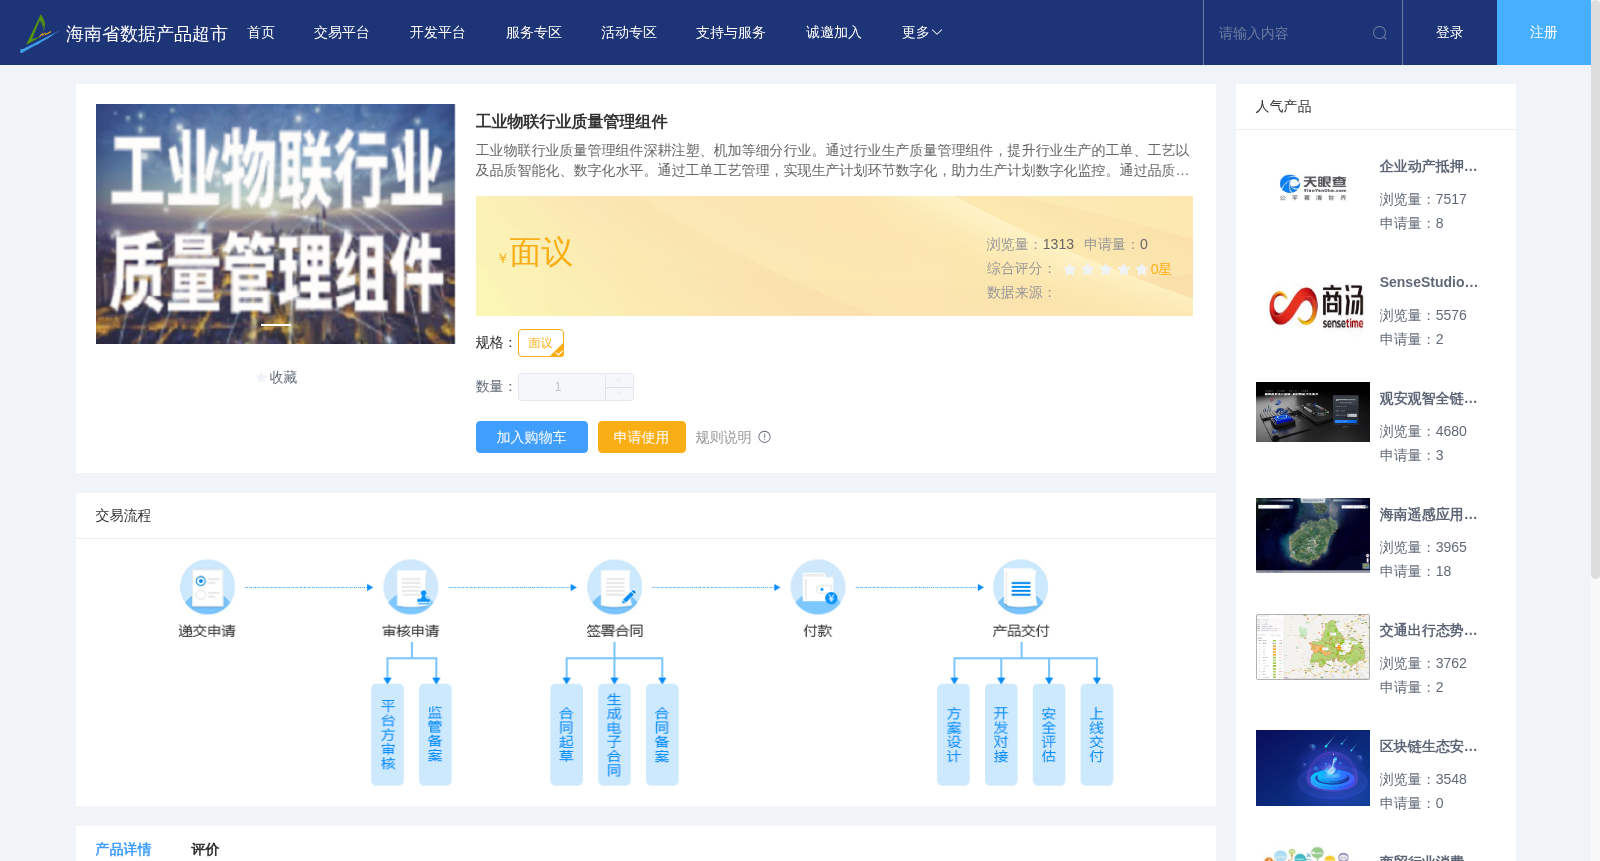This screenshot has height=861, width=1600.
Task: Click the 平台方审核 sub-step box
Action: [x=387, y=735]
